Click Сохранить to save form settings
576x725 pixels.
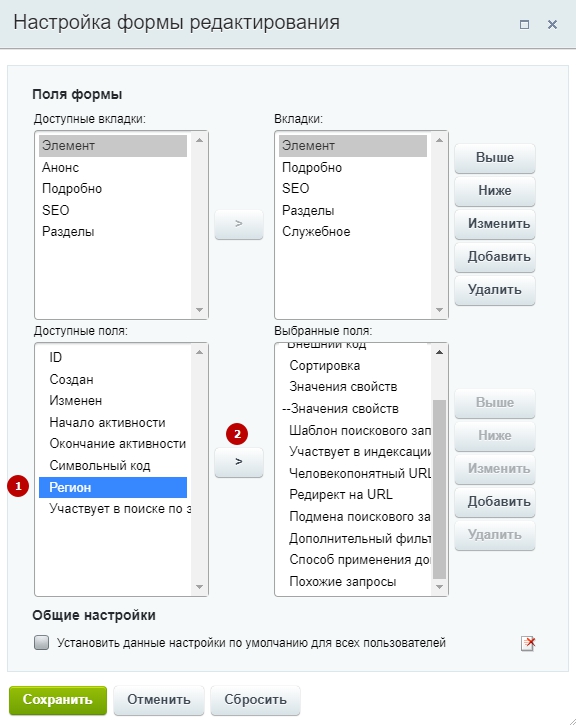click(x=58, y=700)
